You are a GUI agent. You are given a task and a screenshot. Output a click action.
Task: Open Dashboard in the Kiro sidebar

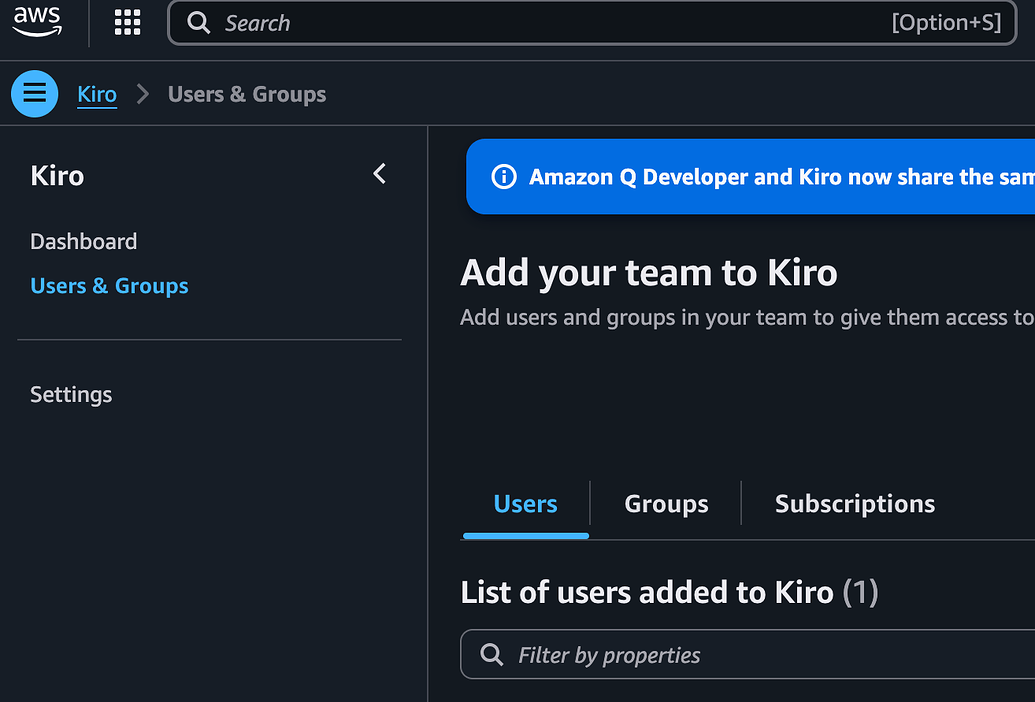(x=84, y=241)
